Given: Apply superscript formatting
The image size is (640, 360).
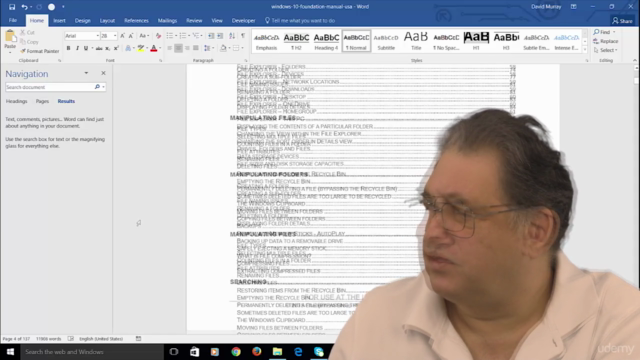Looking at the screenshot, I should coord(116,49).
